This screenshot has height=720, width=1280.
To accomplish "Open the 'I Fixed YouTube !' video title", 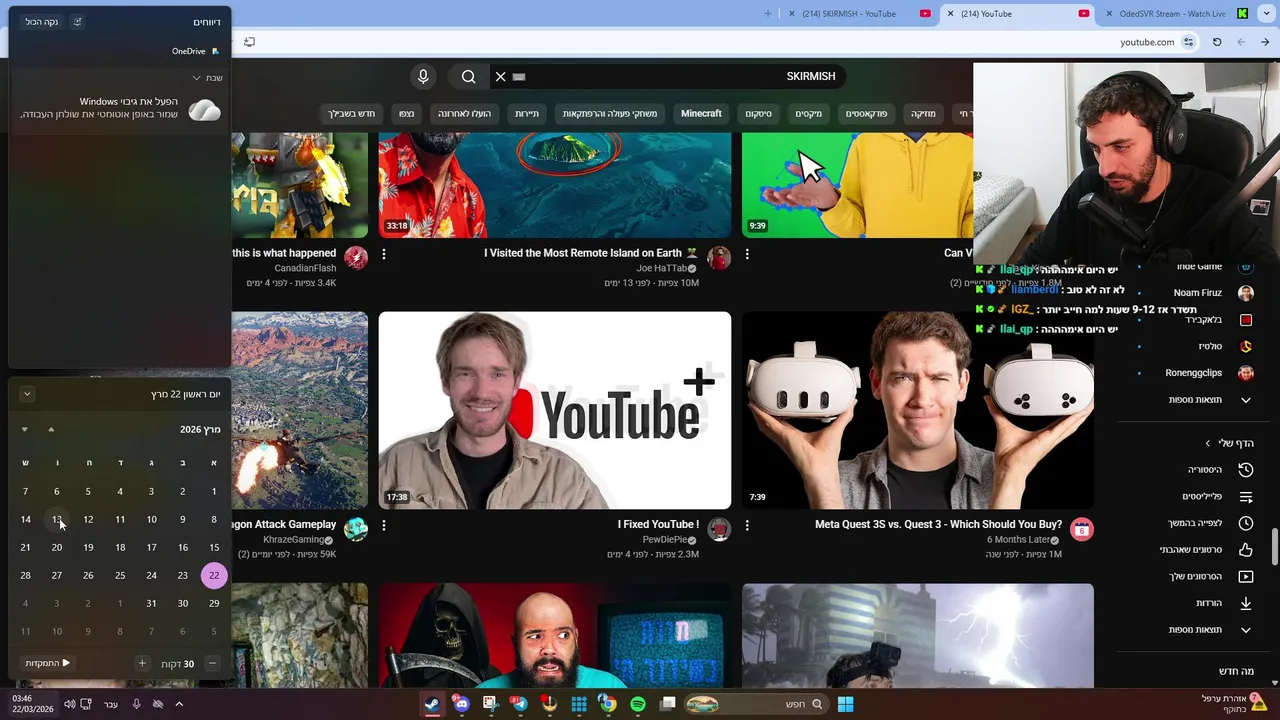I will (658, 524).
